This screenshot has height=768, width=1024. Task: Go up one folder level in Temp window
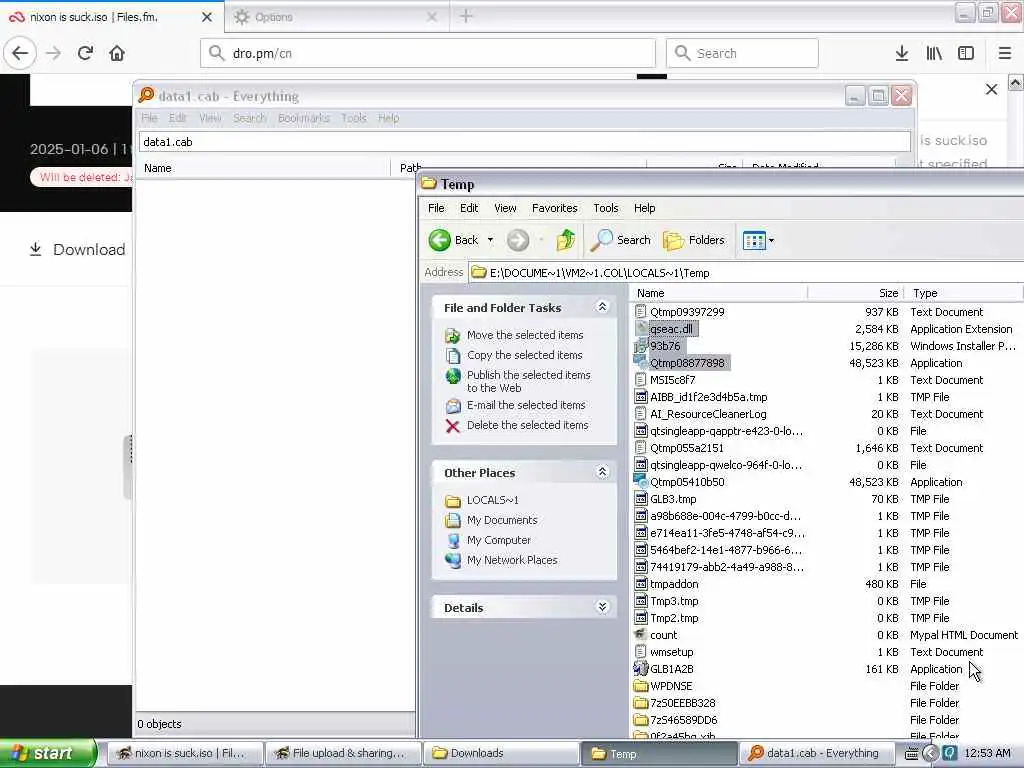[x=566, y=240]
